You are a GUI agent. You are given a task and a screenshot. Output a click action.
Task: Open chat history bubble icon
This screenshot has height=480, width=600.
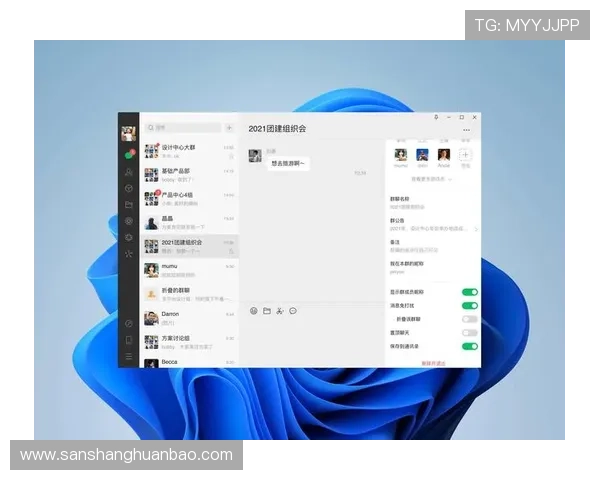point(293,311)
